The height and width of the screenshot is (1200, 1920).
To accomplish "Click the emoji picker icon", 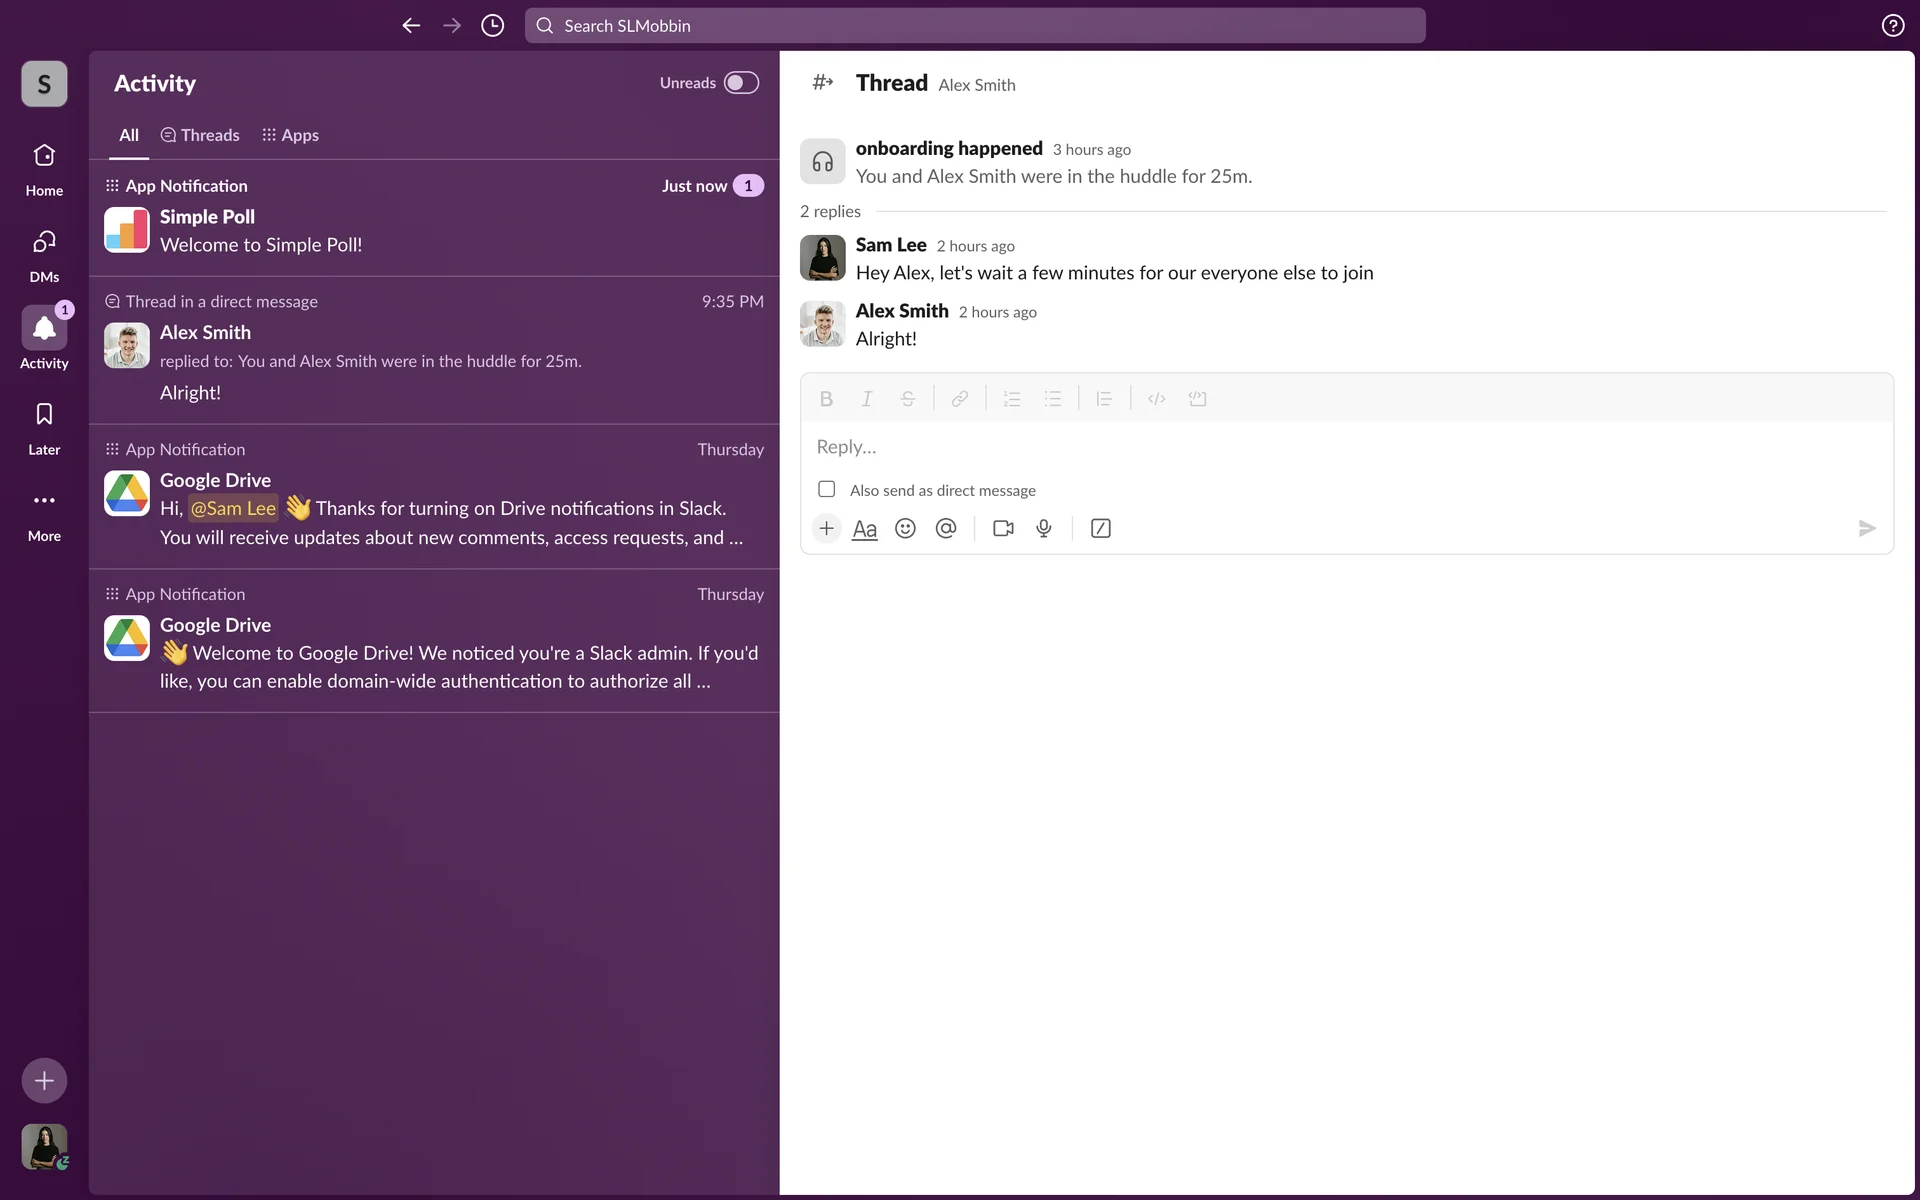I will 905,529.
